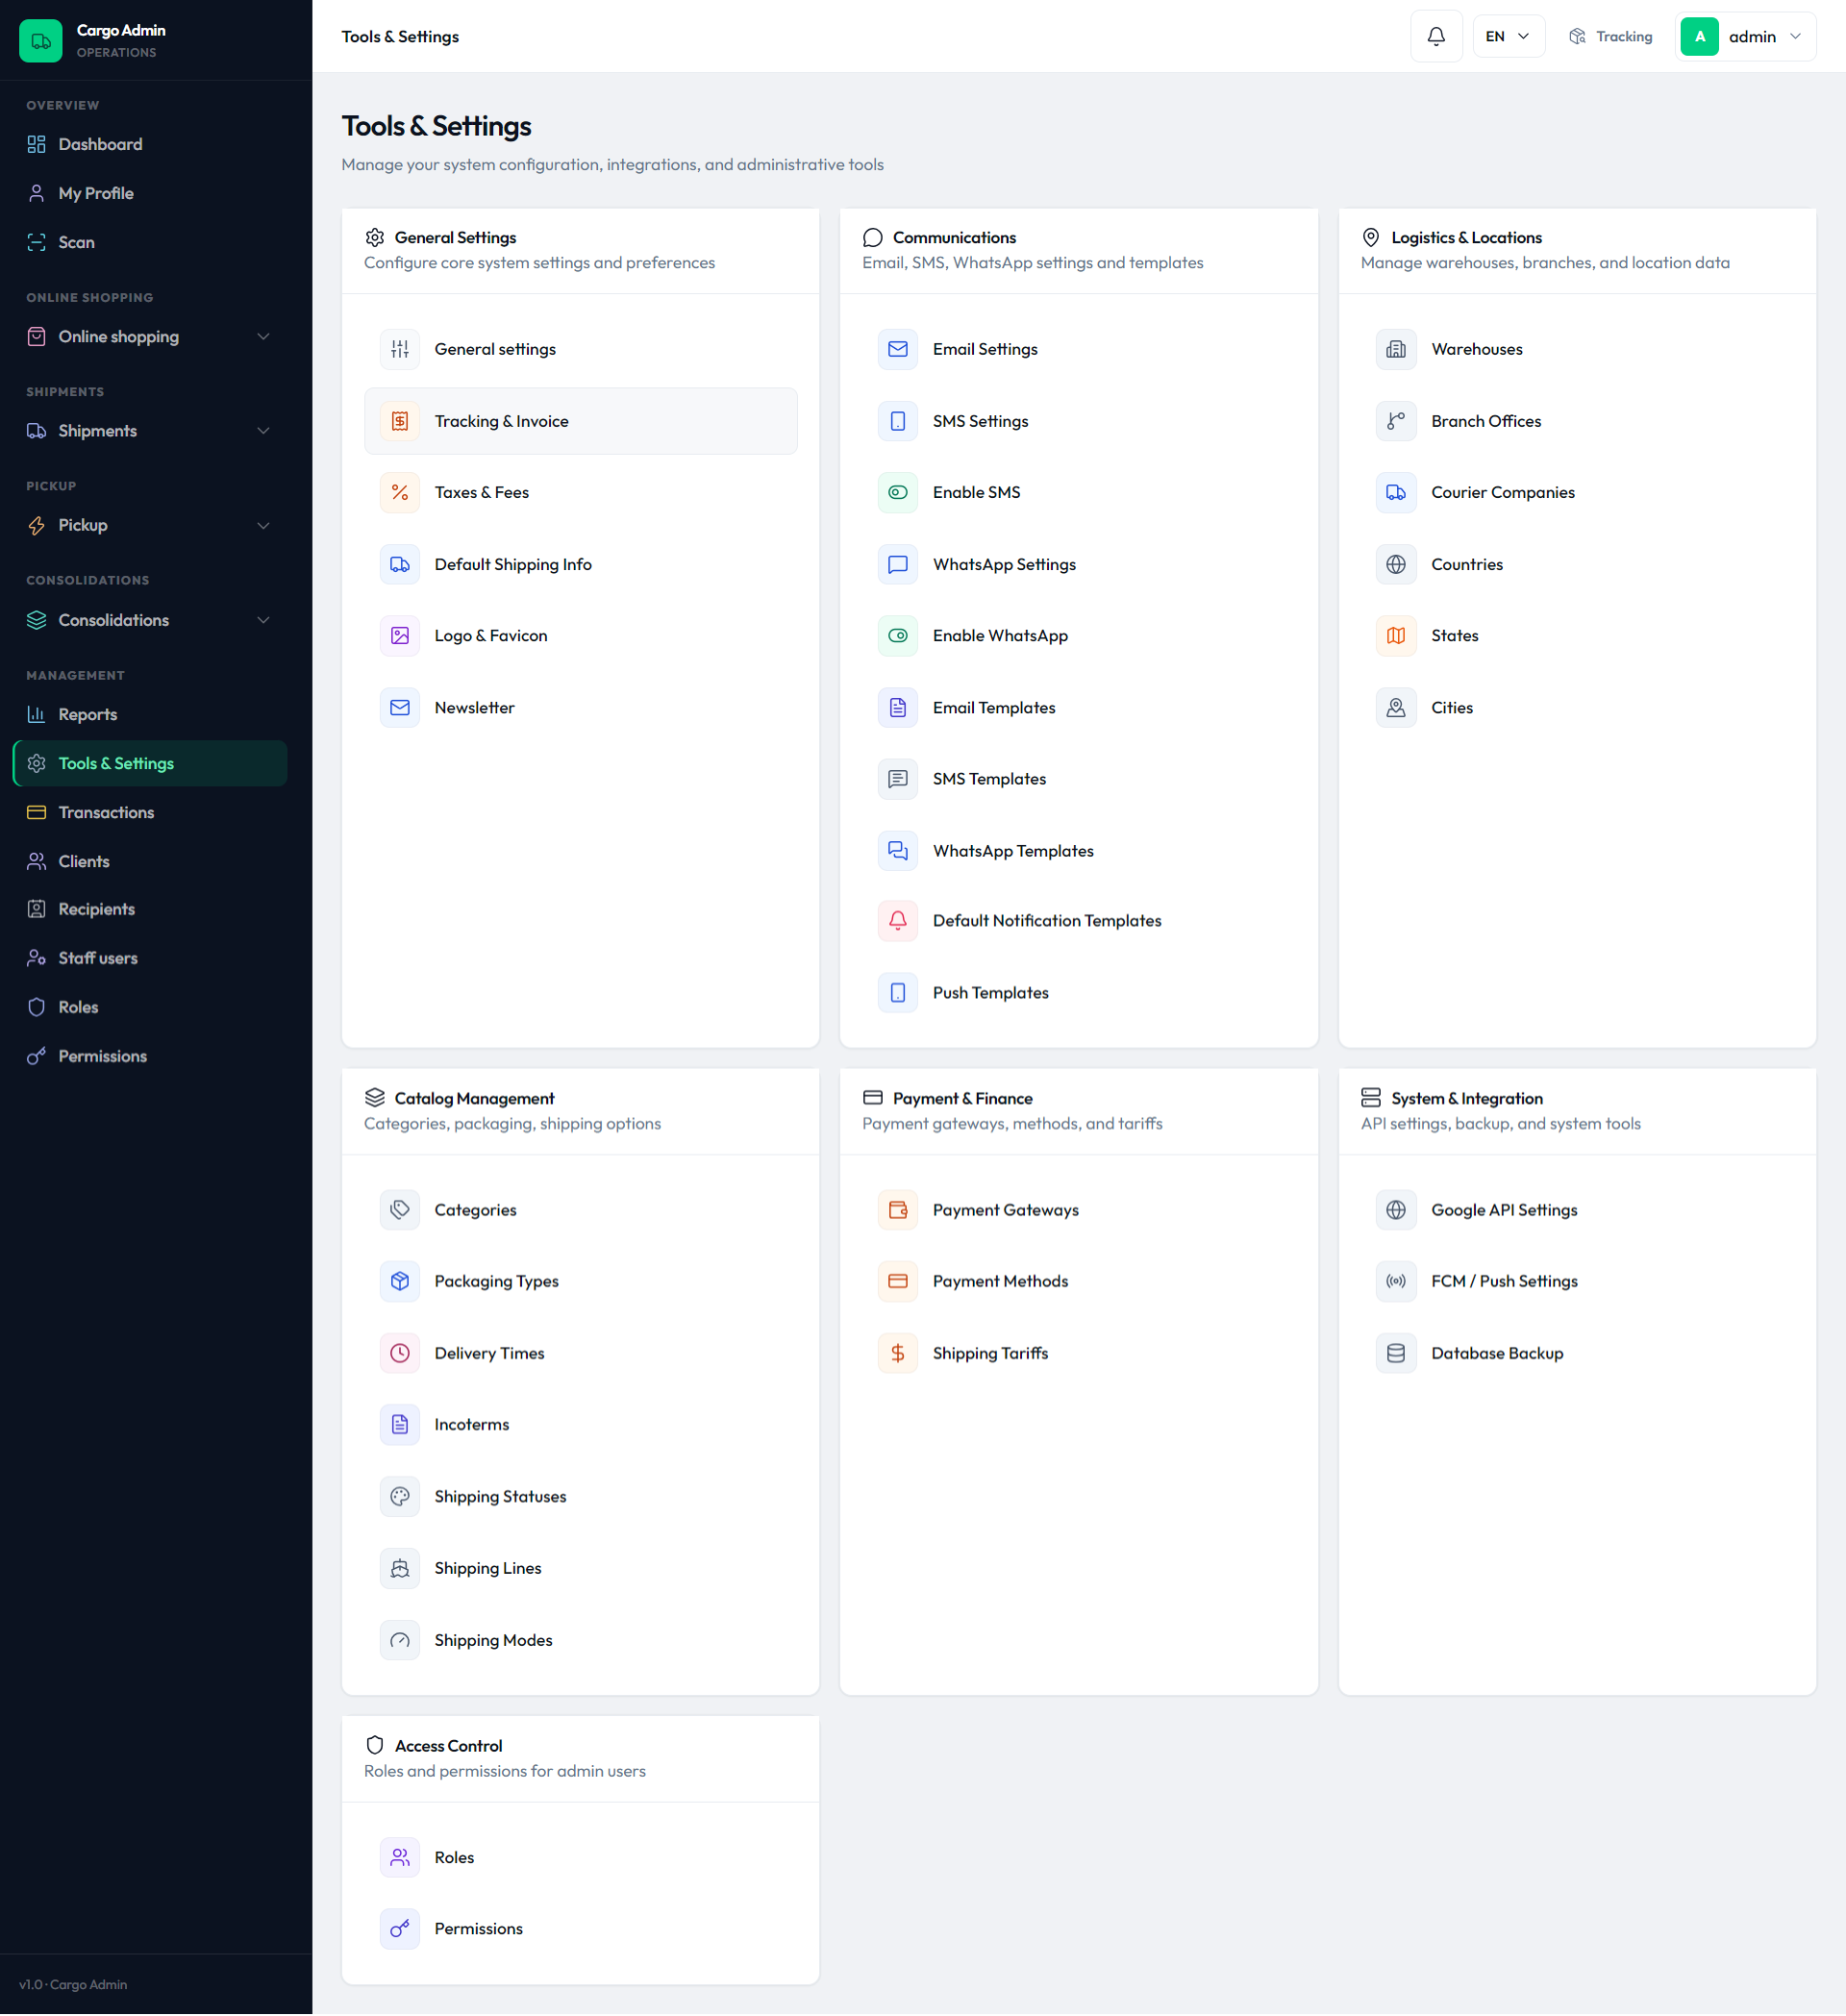
Task: Click the notification bell icon
Action: pyautogui.click(x=1435, y=37)
